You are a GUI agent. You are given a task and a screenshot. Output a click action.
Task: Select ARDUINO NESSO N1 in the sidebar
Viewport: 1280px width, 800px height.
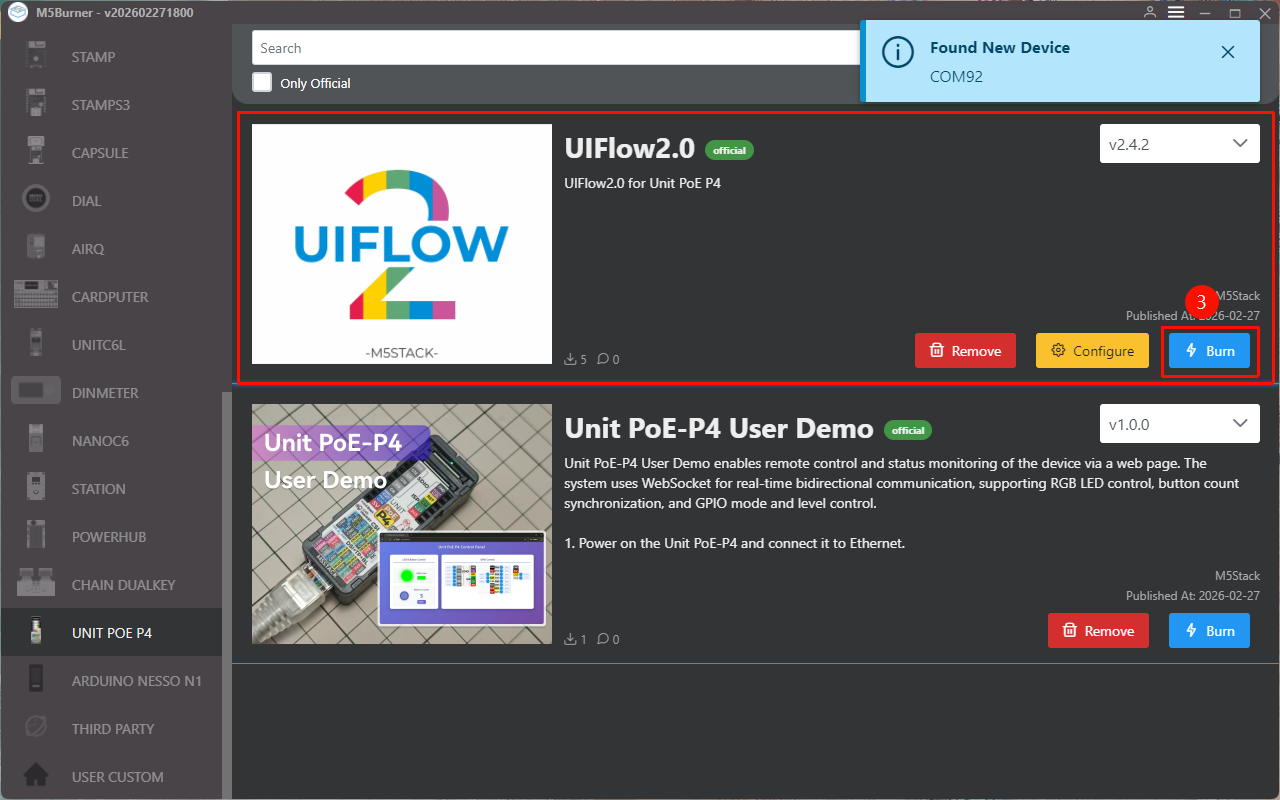[136, 681]
